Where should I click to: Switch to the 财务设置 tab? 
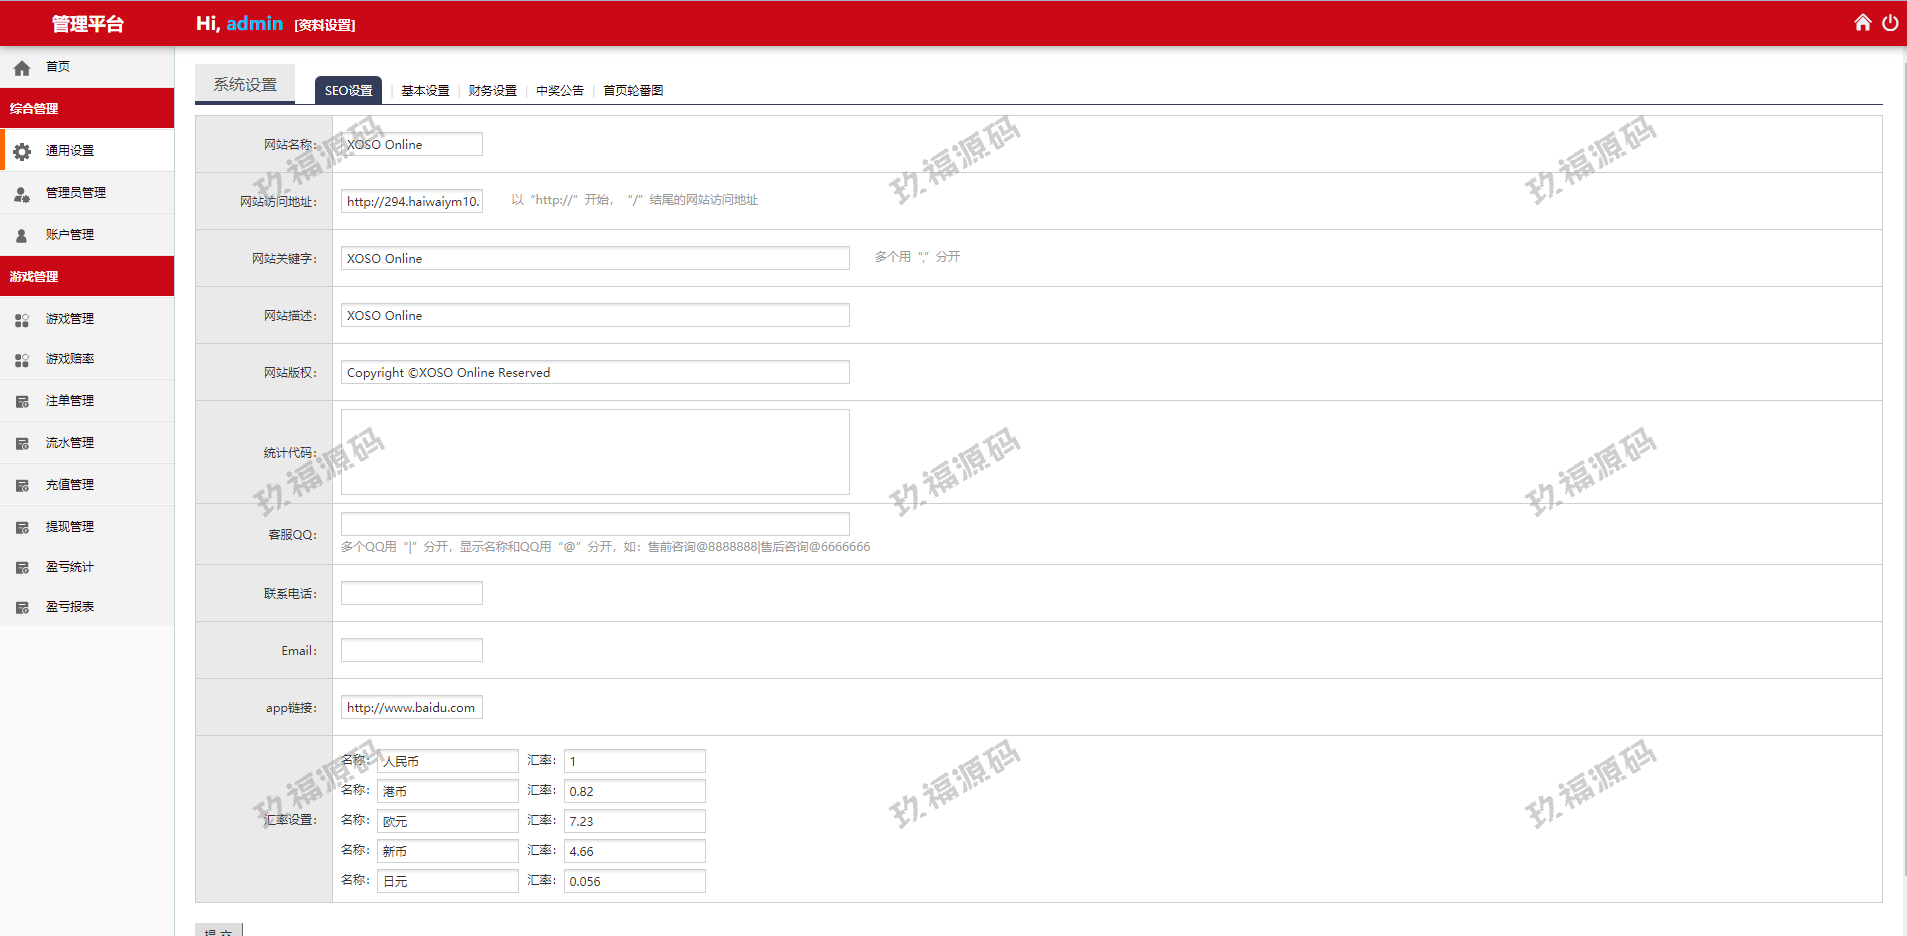tap(492, 91)
